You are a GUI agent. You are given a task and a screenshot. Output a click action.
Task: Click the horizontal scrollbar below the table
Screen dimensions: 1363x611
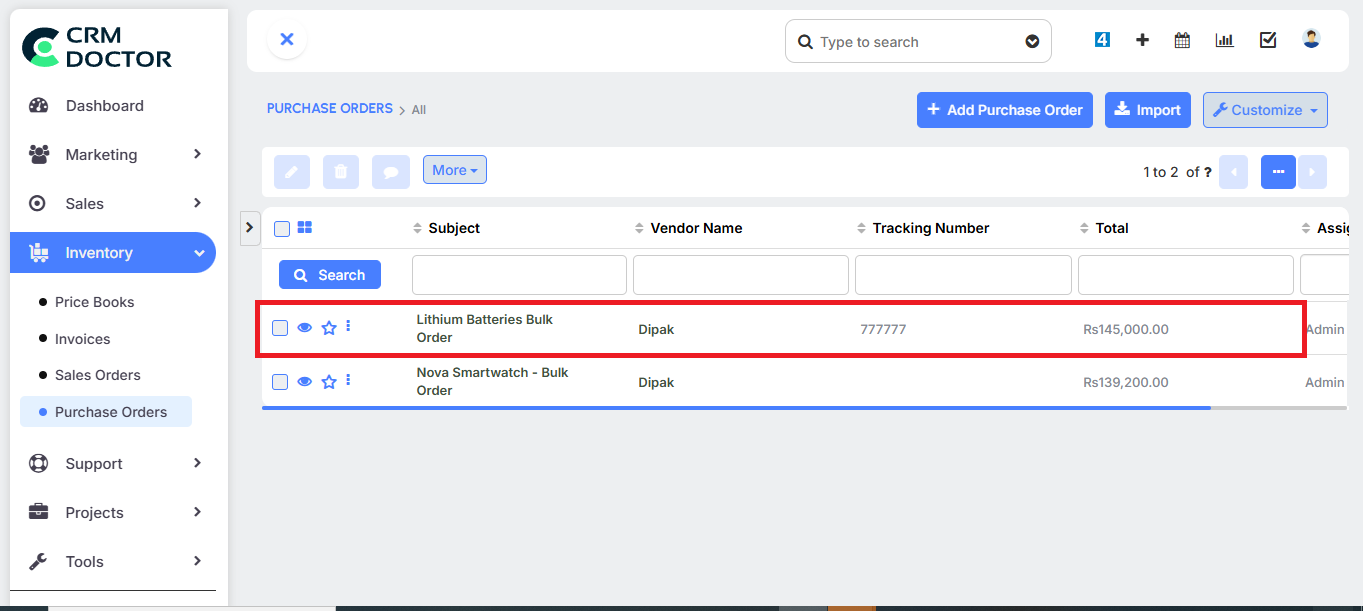[x=735, y=408]
